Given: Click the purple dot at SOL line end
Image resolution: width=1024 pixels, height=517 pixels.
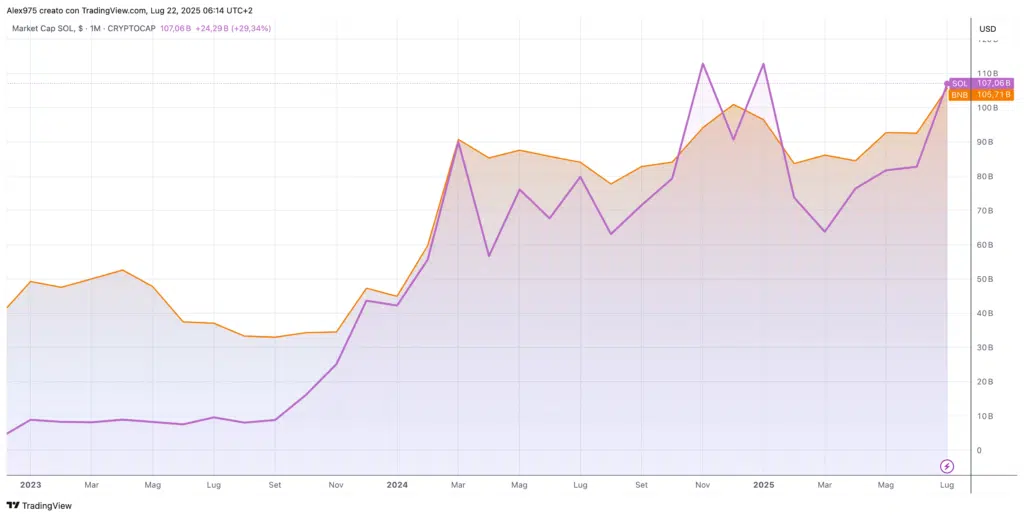Looking at the screenshot, I should click(x=948, y=84).
